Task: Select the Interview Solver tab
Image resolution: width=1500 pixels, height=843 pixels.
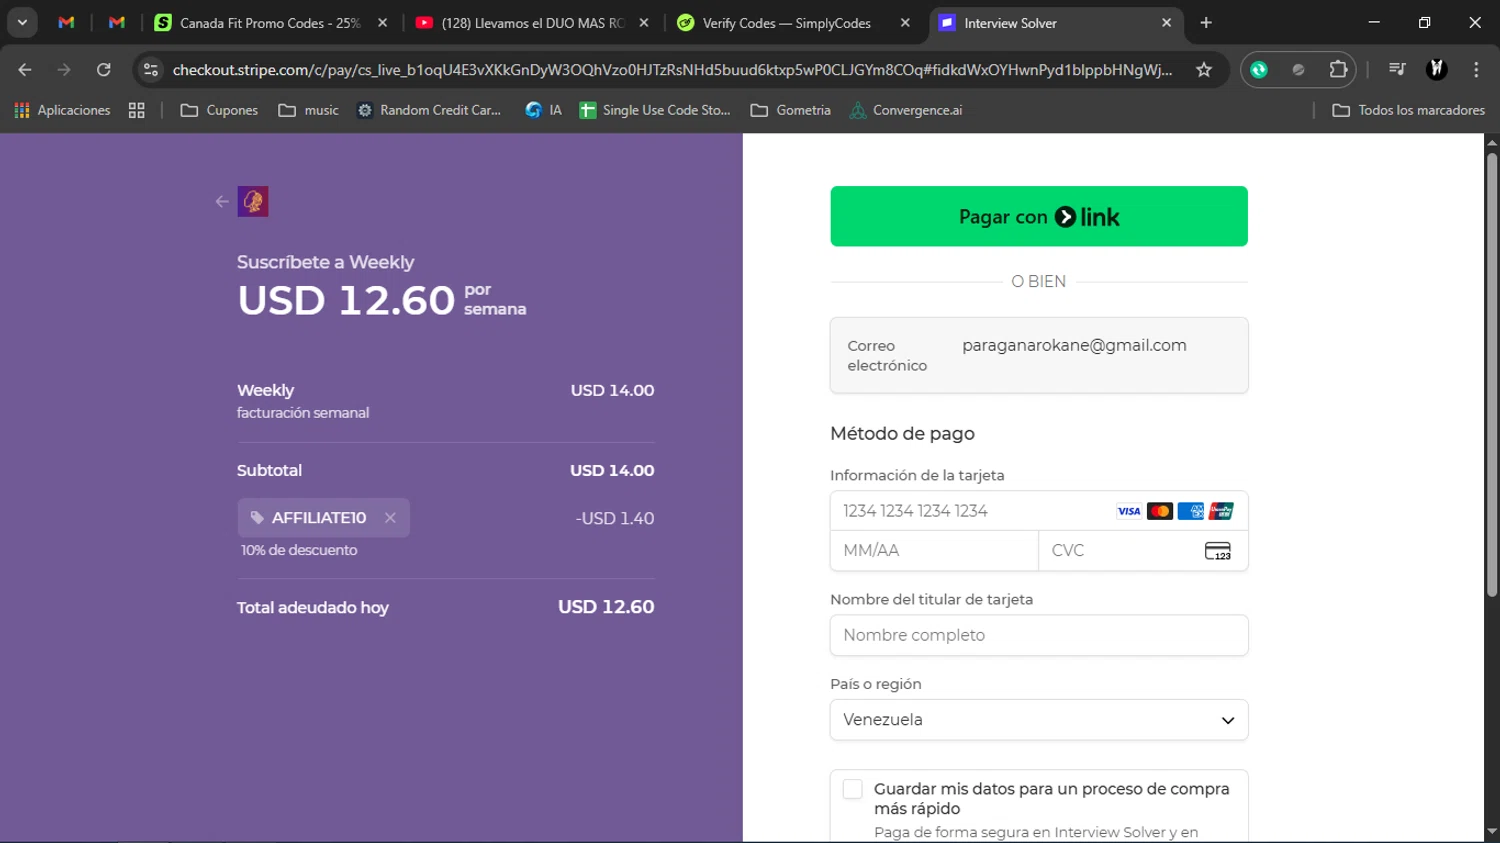Action: pos(1040,22)
